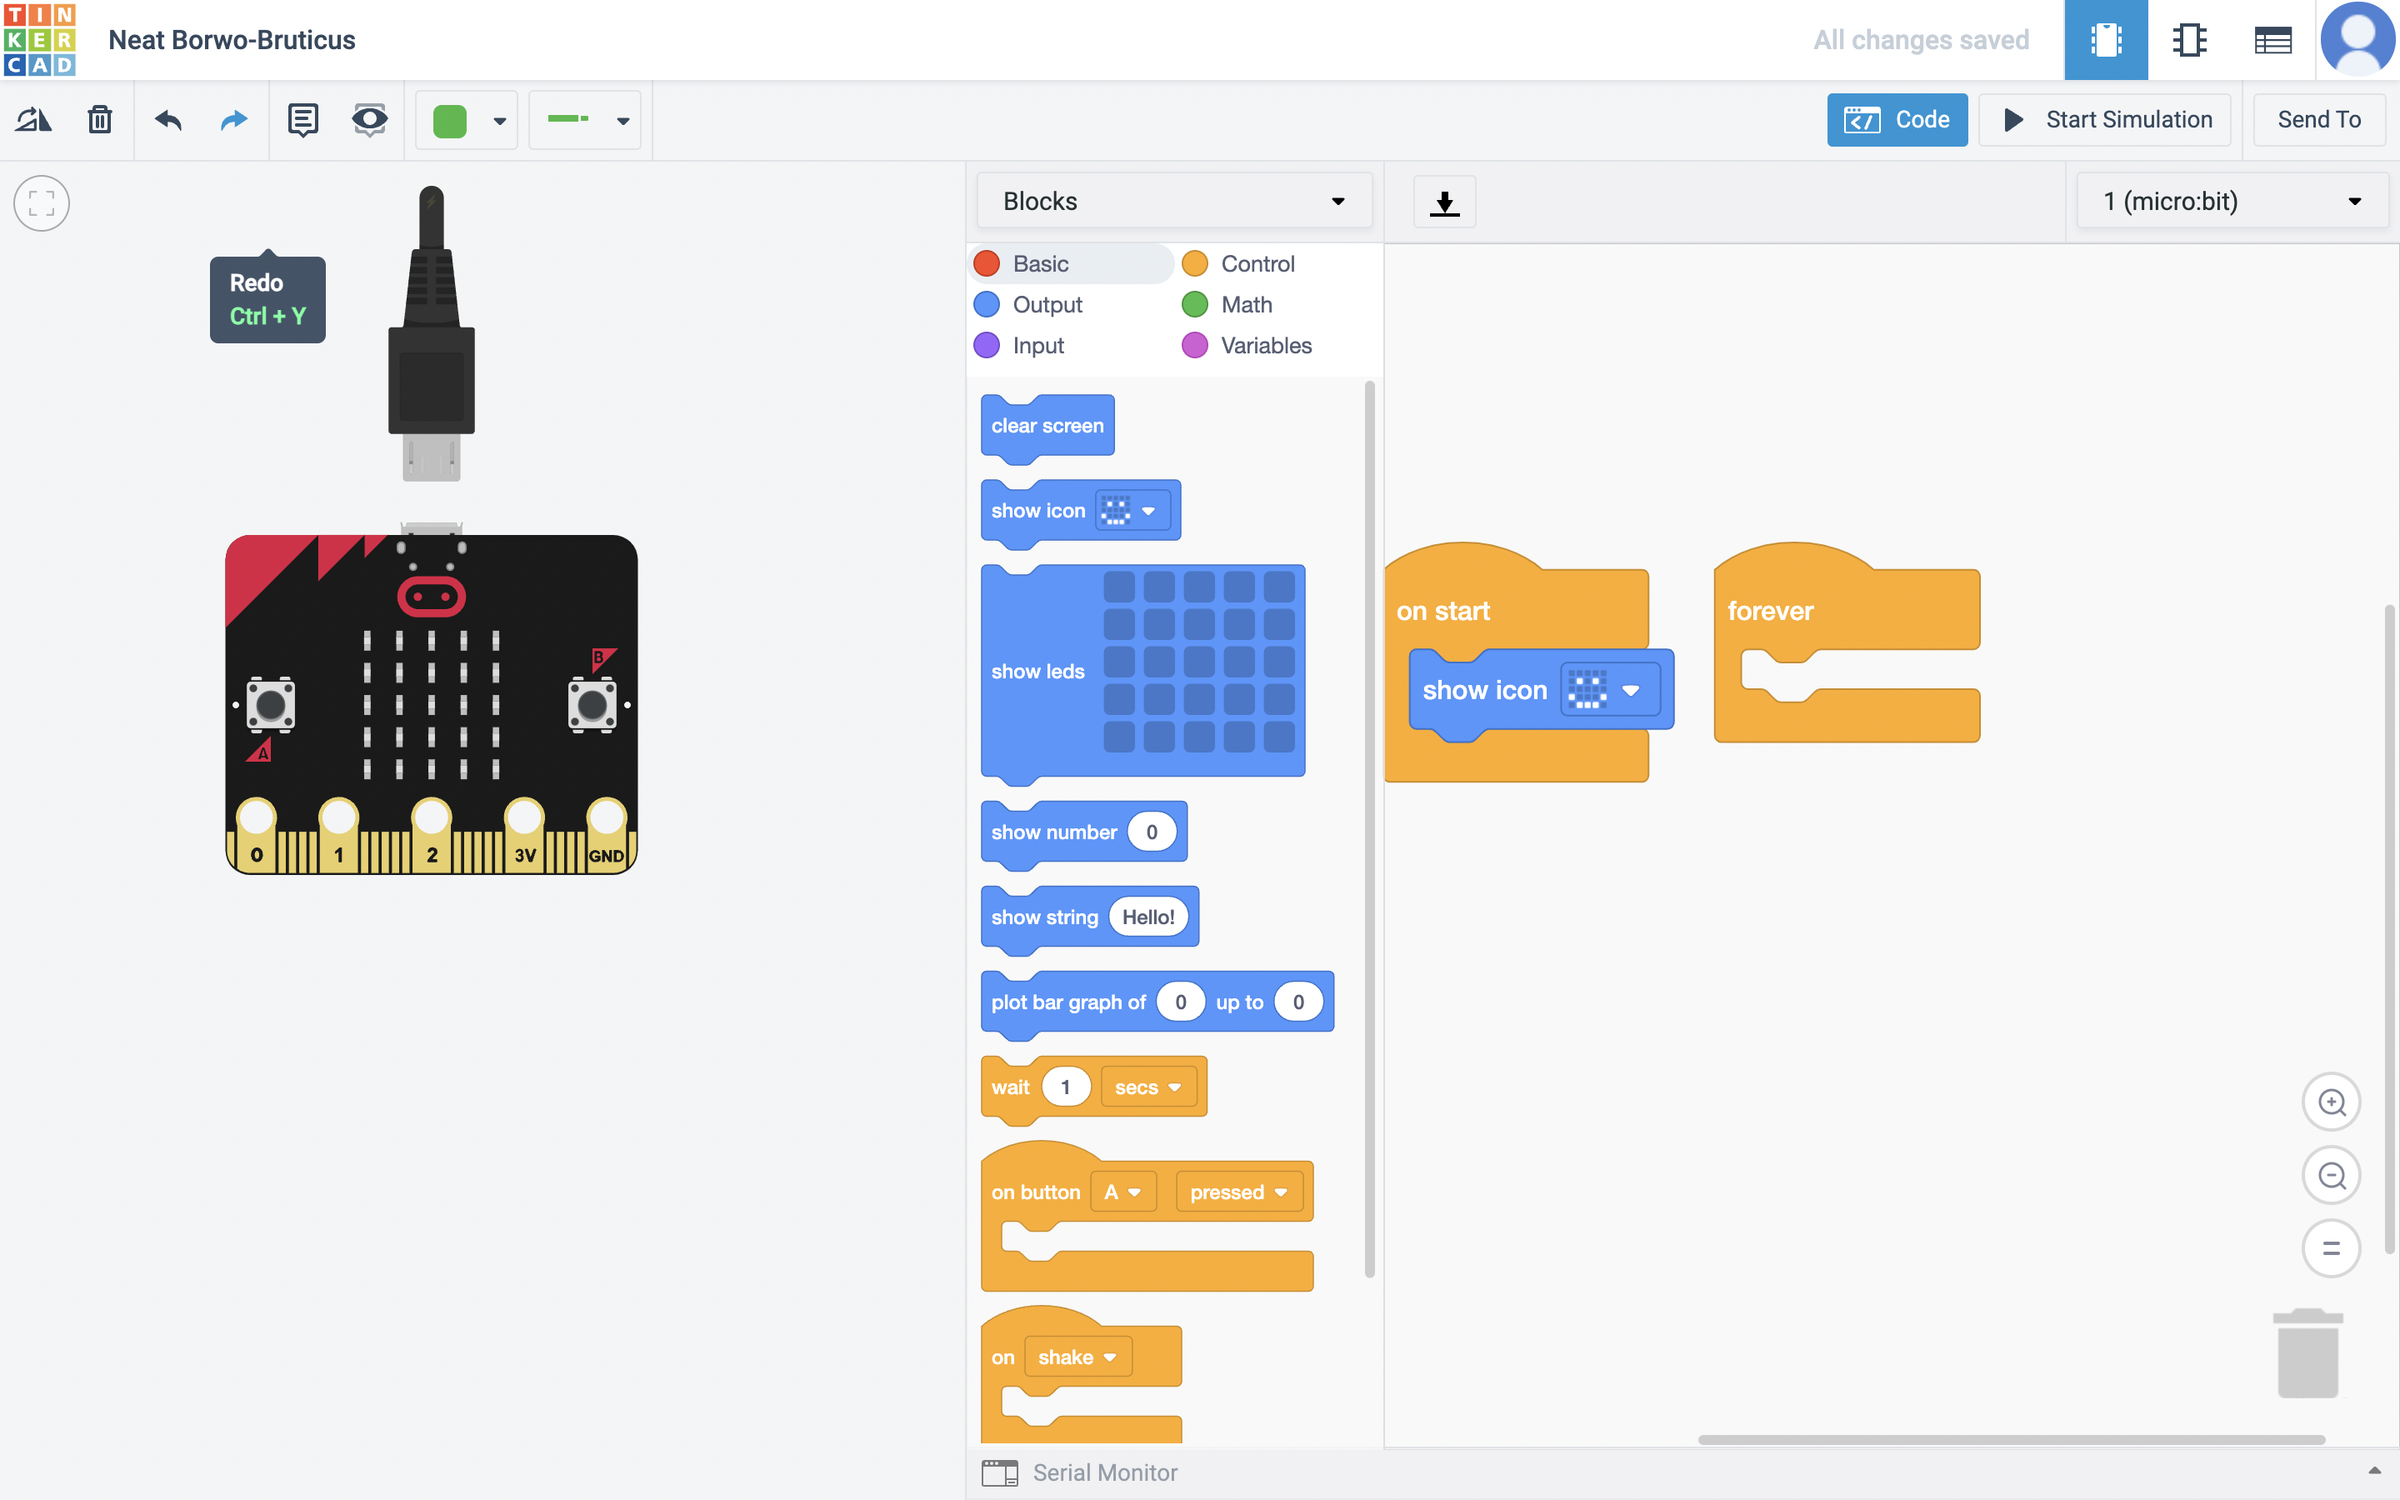Click the undo arrow
This screenshot has width=2400, height=1500.
click(x=167, y=119)
